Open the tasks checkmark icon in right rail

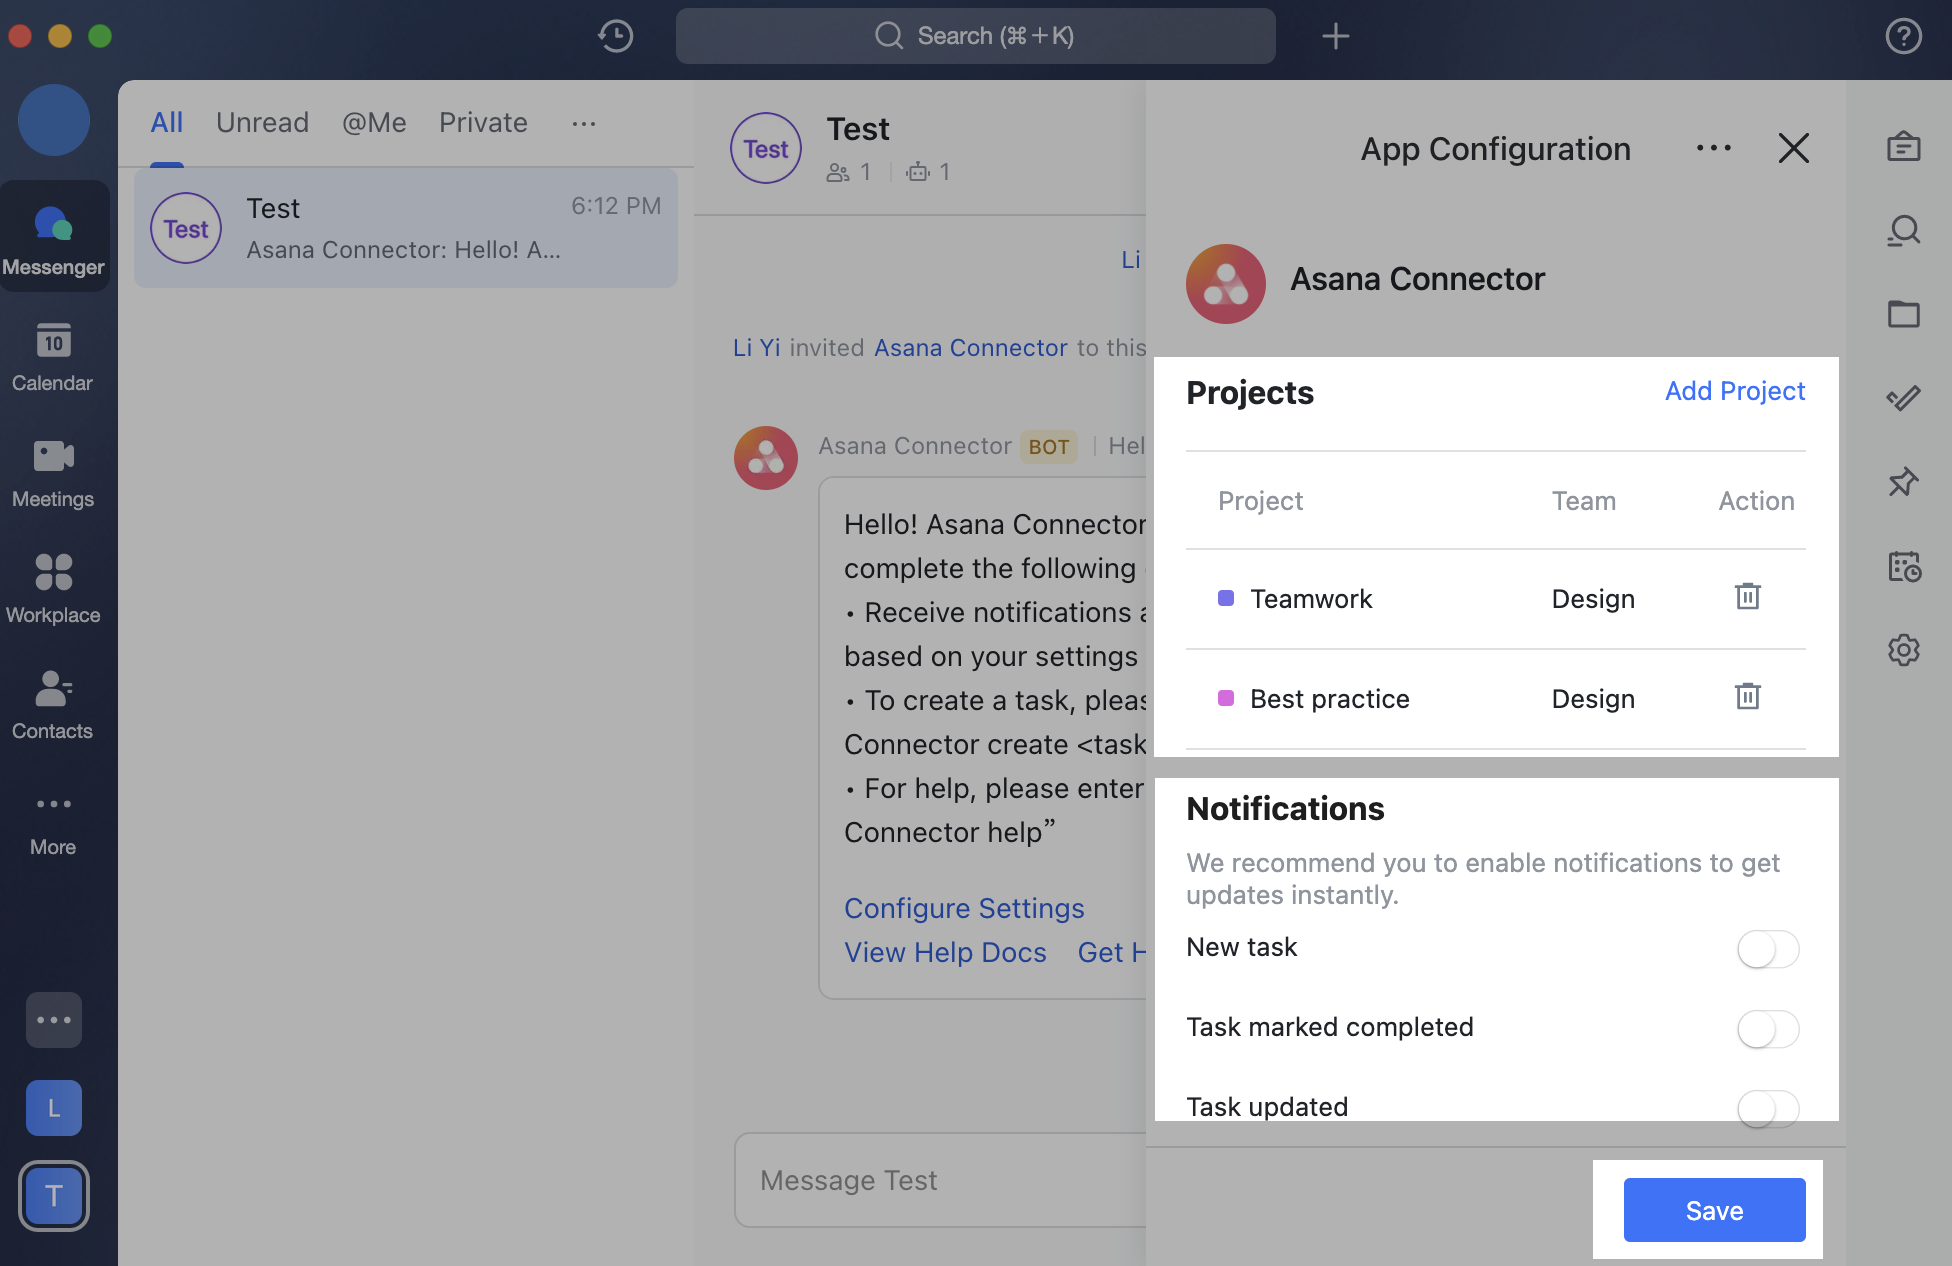[x=1904, y=398]
